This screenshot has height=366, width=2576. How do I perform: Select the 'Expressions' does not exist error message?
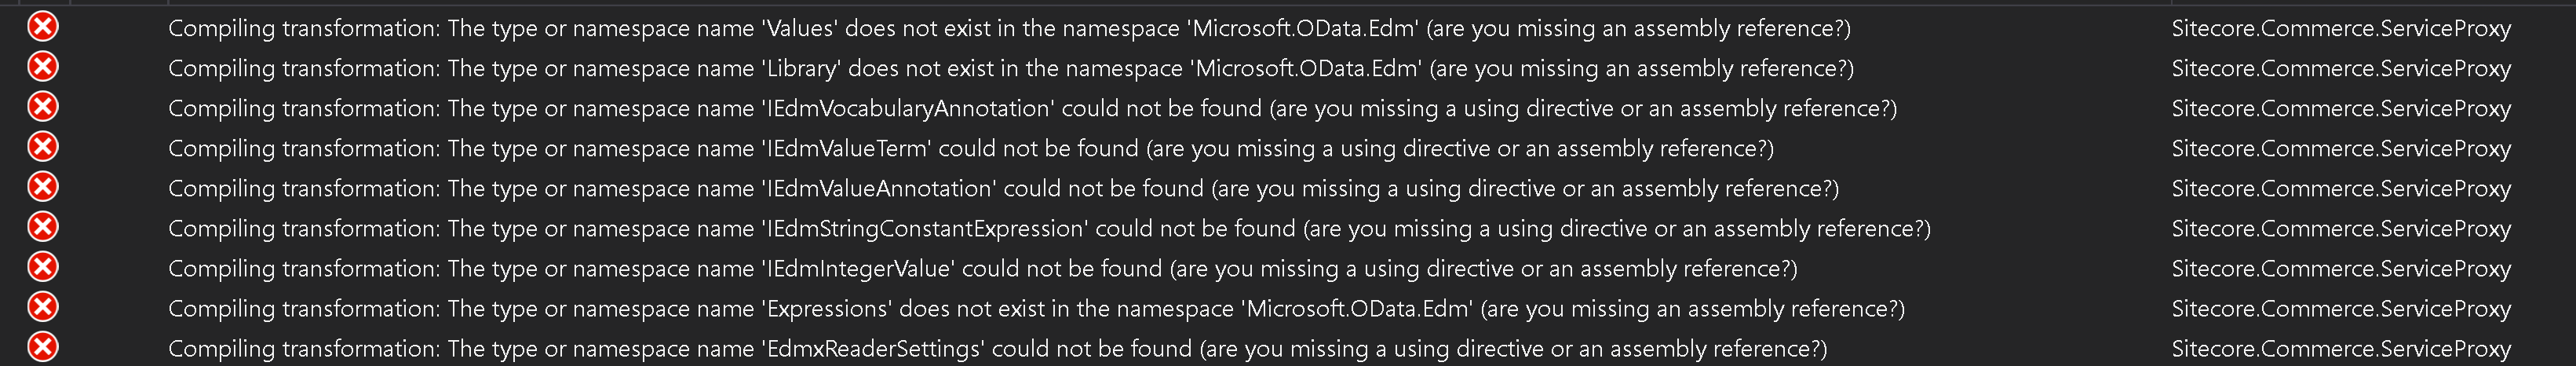(1036, 308)
